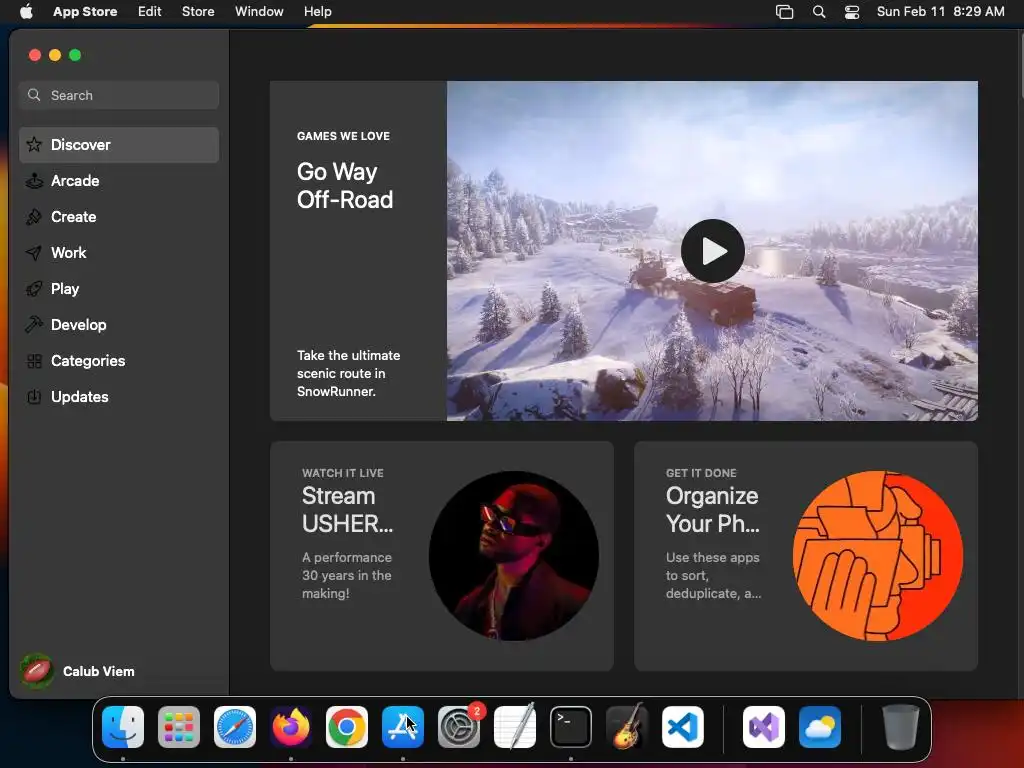The height and width of the screenshot is (768, 1024).
Task: Open the Window menu
Action: (259, 11)
